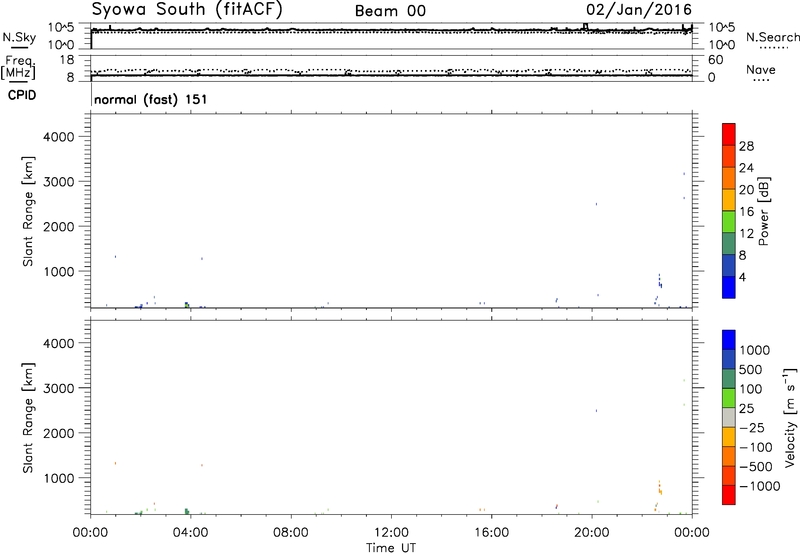Viewport: 800px width, 554px height.
Task: Pick the red top segment of the power color bar
Action: (x=729, y=135)
